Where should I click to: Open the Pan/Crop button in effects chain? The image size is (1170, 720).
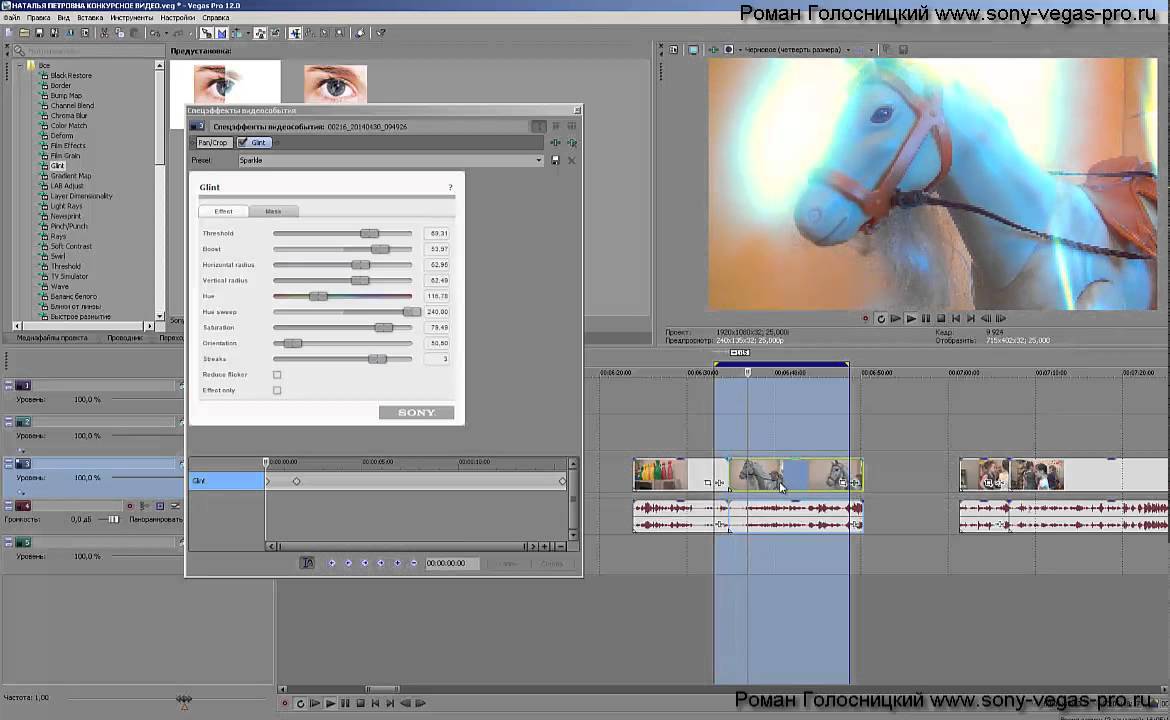[x=212, y=143]
